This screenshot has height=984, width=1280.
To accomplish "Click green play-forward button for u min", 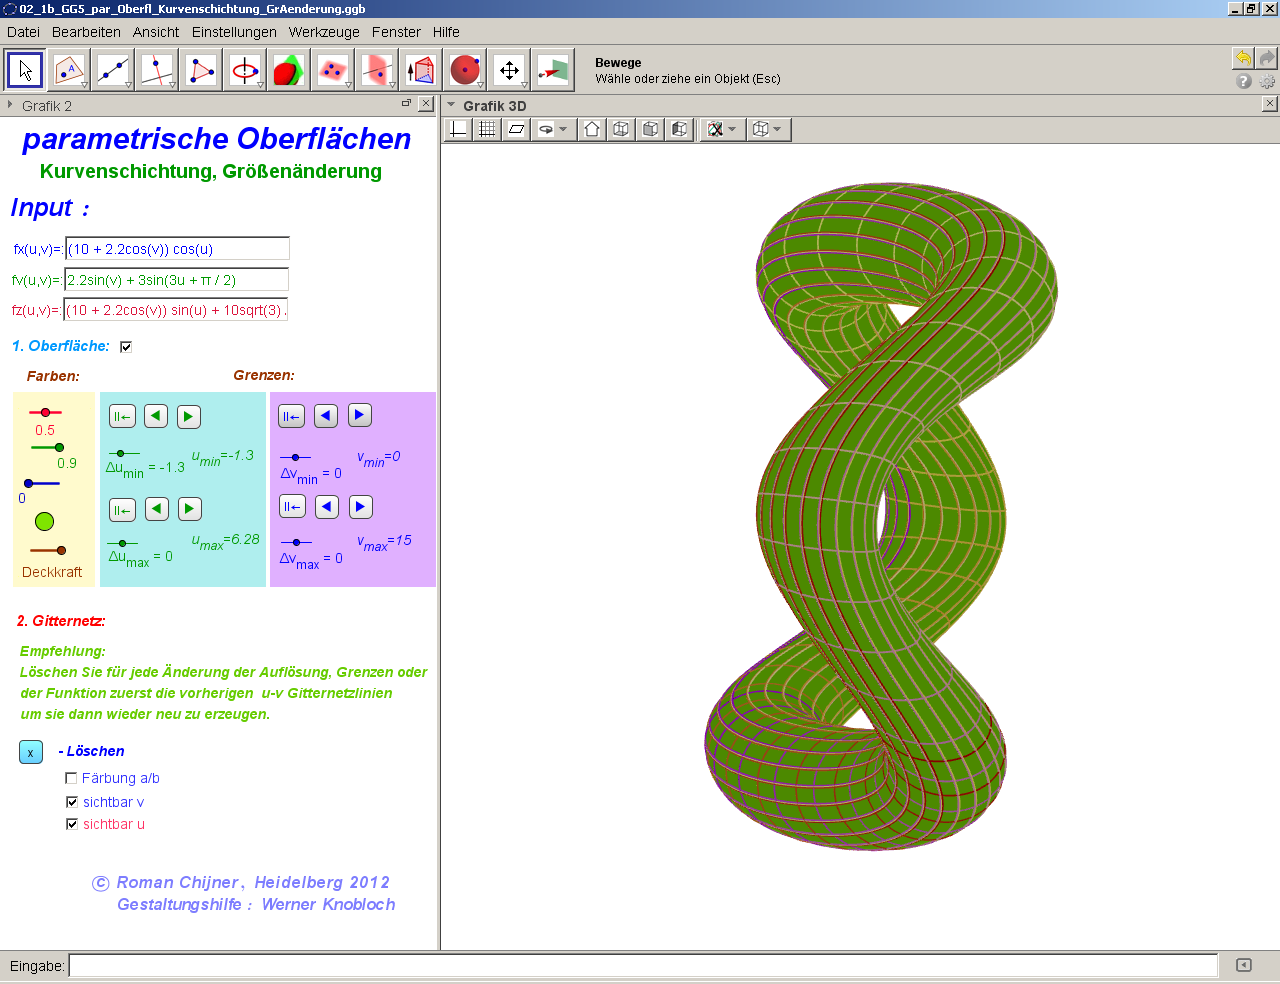I will point(189,417).
